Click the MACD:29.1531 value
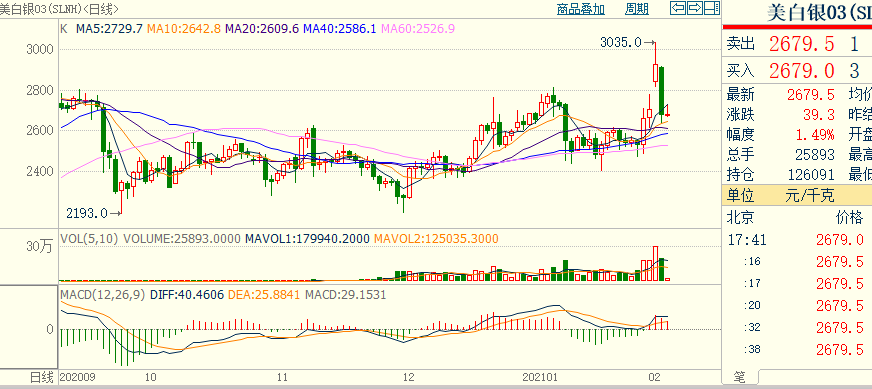 tap(345, 294)
